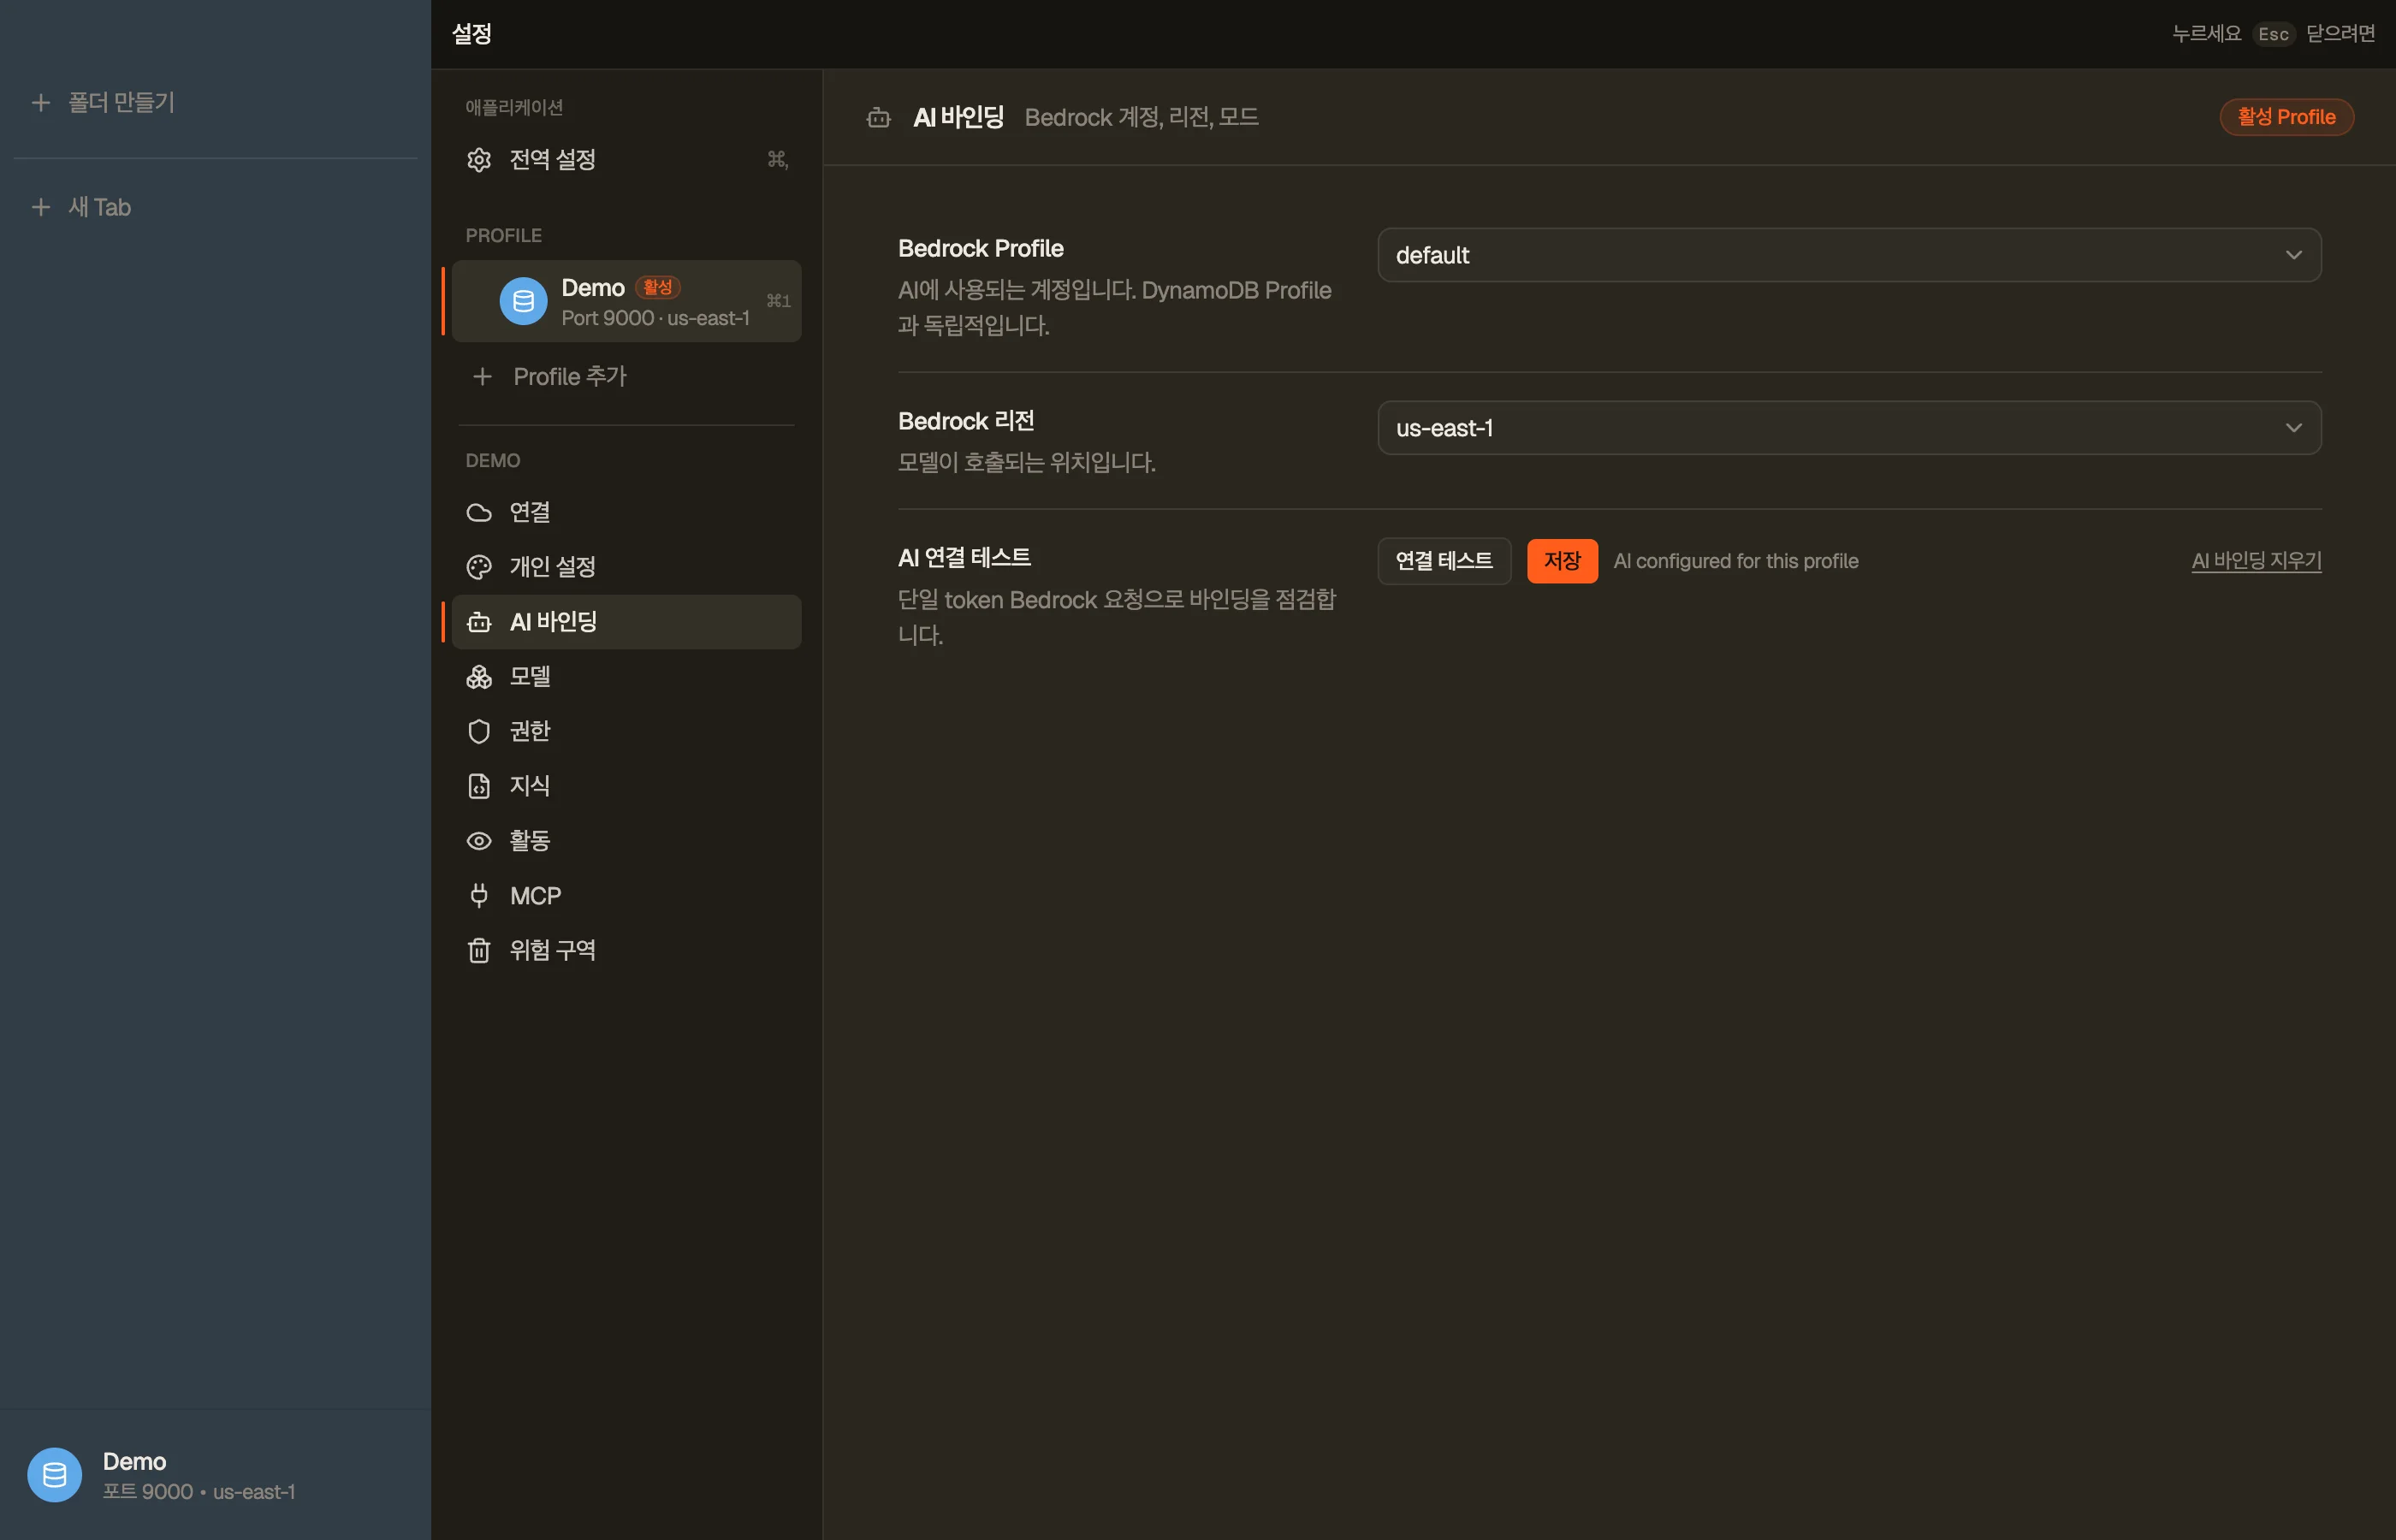Click the 활성 Profile badge in the header
This screenshot has height=1540, width=2396.
pos(2286,117)
